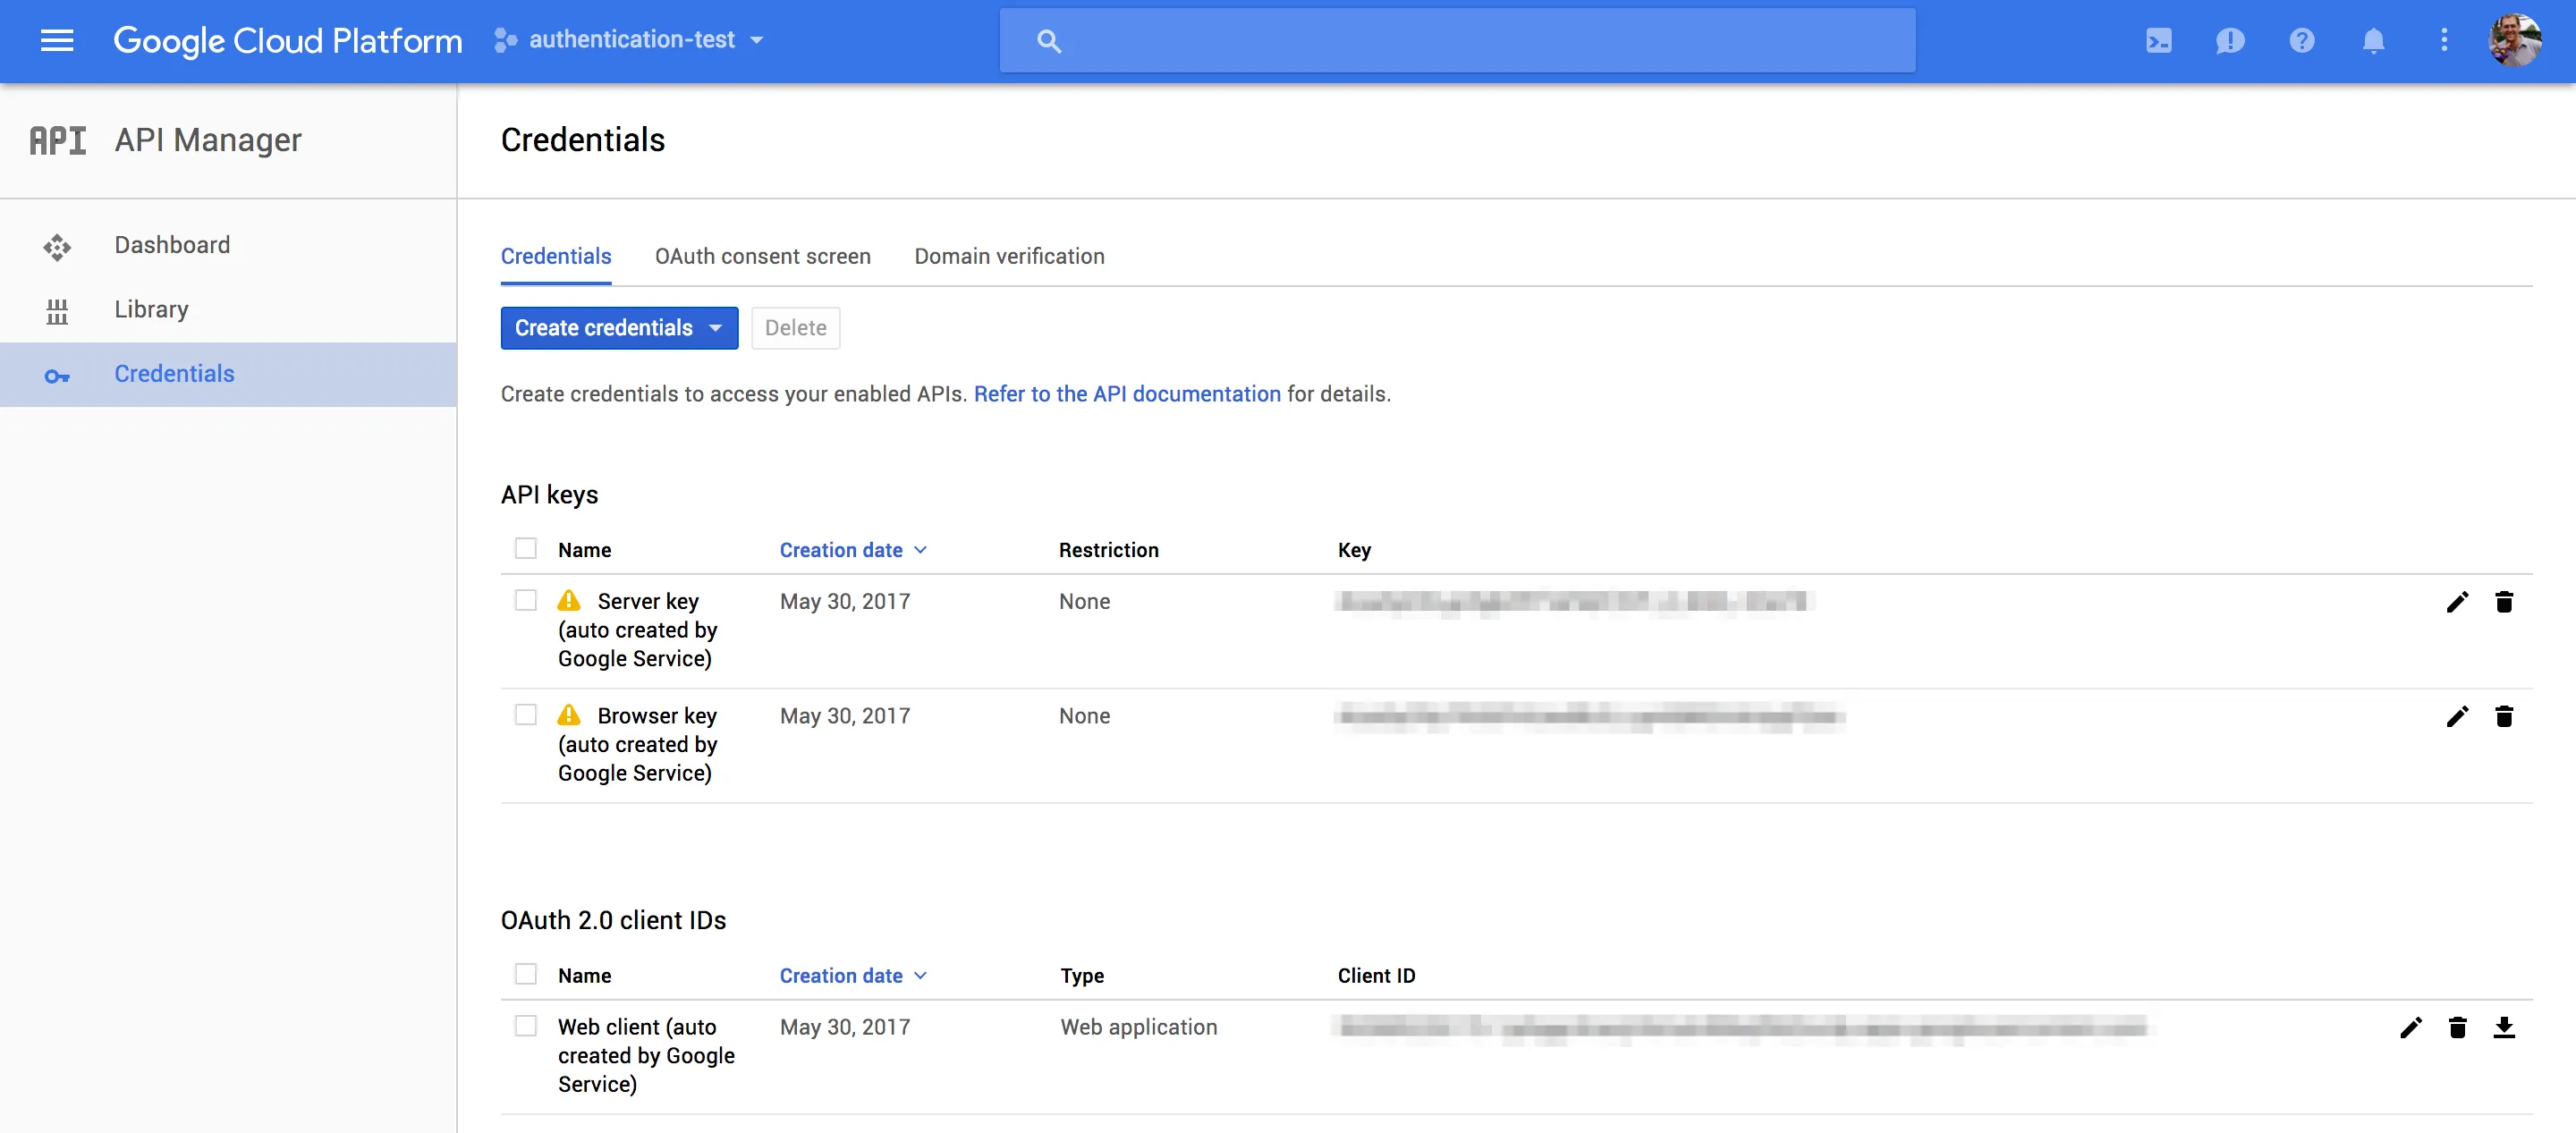
Task: Open the hamburger navigation menu
Action: [x=57, y=40]
